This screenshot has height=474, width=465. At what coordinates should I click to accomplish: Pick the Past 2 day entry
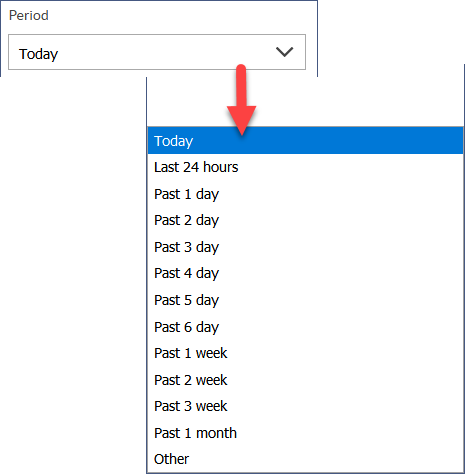pos(305,220)
